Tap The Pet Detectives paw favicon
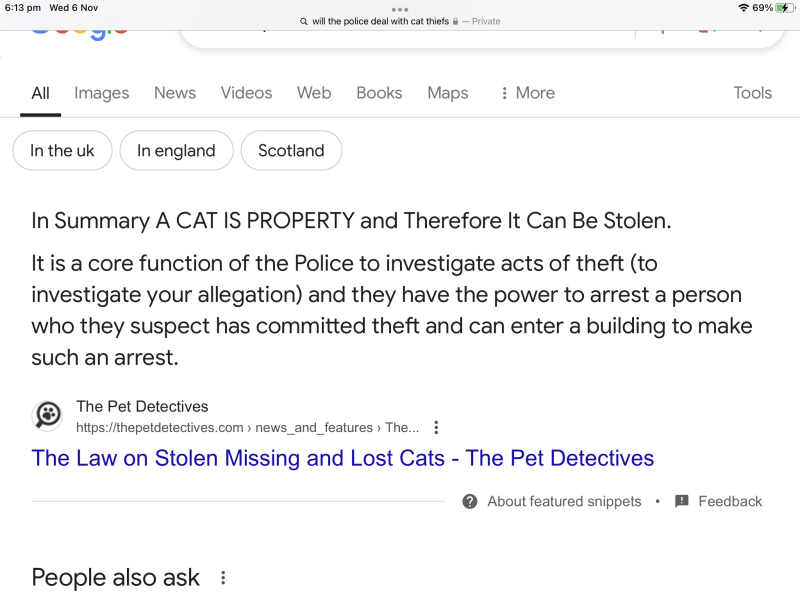 tap(47, 415)
